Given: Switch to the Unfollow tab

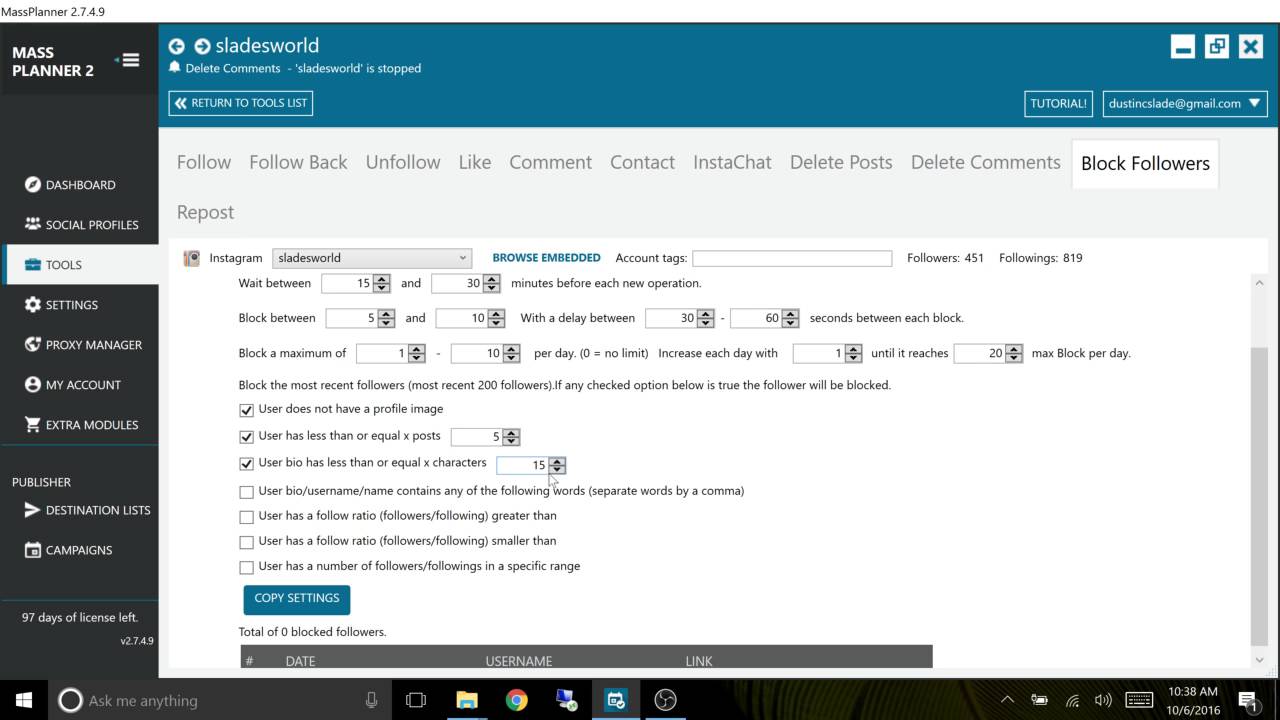Looking at the screenshot, I should pos(403,162).
